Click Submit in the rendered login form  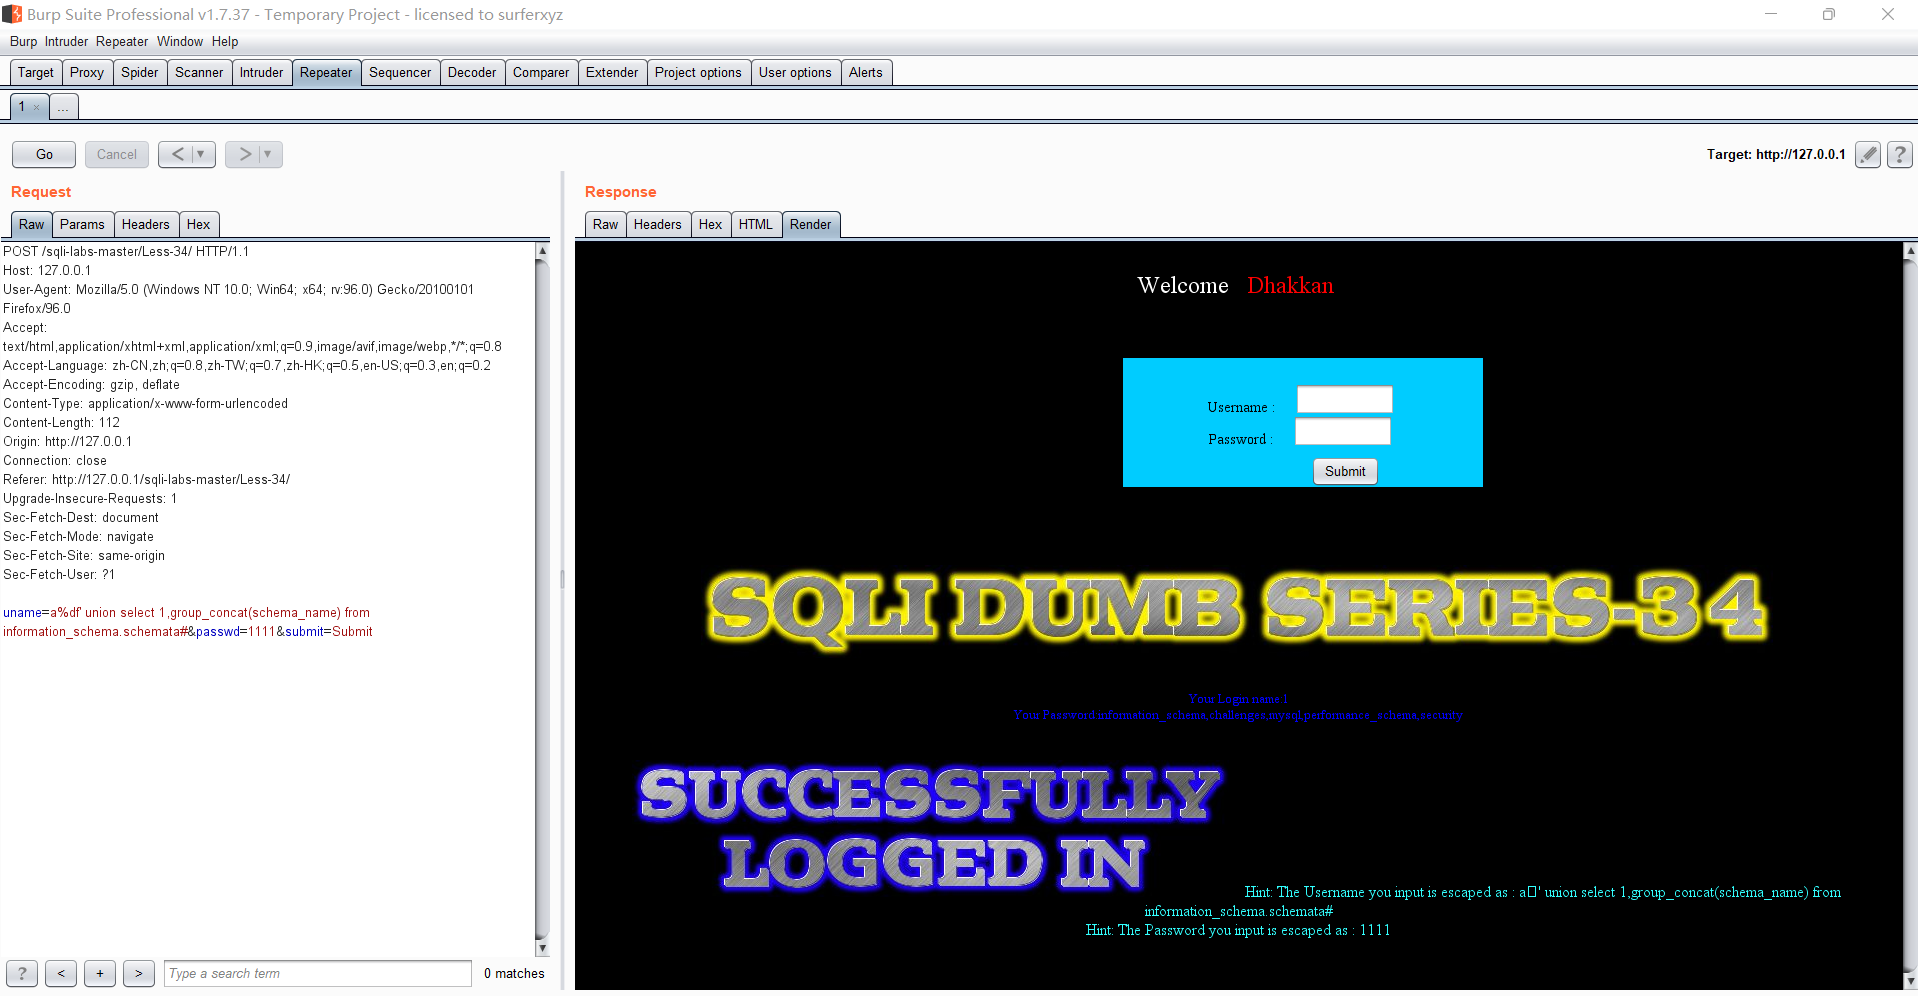click(x=1345, y=471)
